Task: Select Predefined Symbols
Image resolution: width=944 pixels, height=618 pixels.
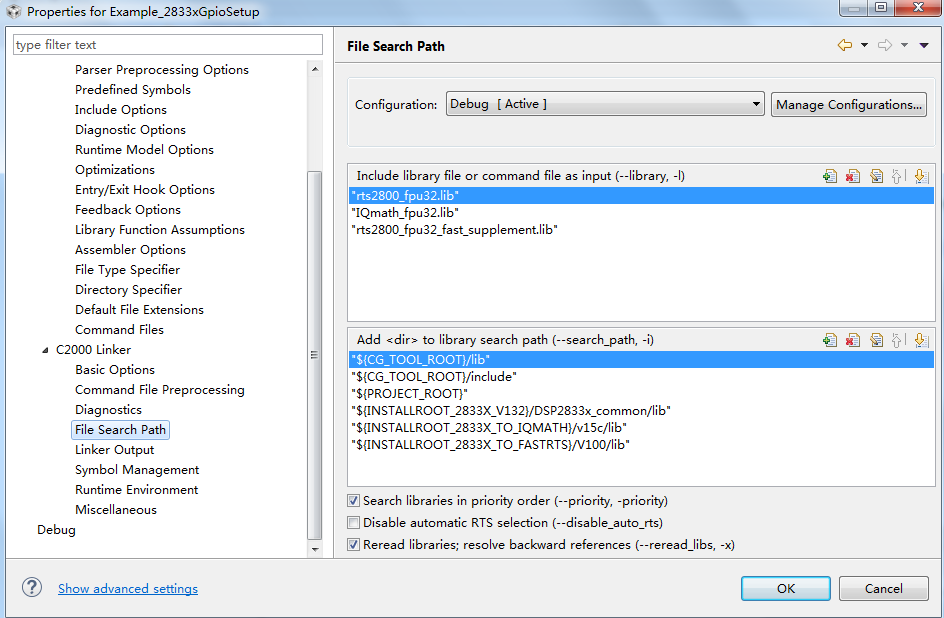Action: pyautogui.click(x=132, y=90)
